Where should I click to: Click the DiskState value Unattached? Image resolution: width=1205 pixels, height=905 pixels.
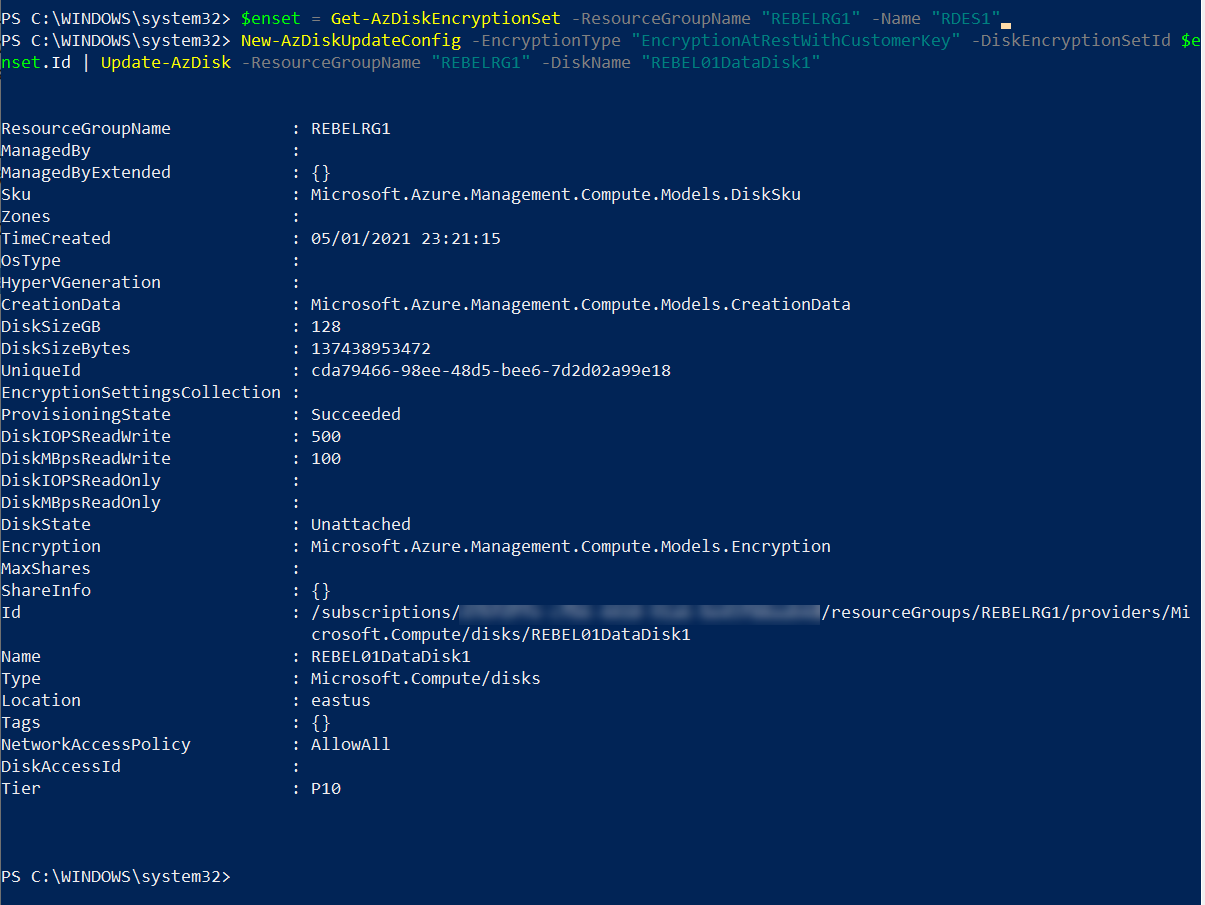(x=361, y=525)
